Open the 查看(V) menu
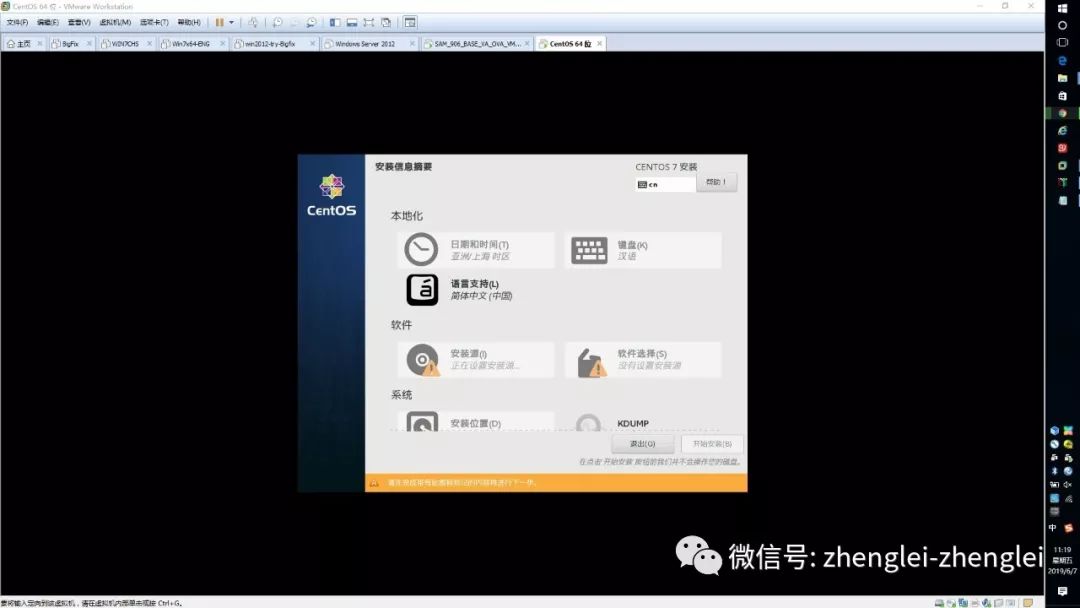The image size is (1080, 608). coord(79,23)
